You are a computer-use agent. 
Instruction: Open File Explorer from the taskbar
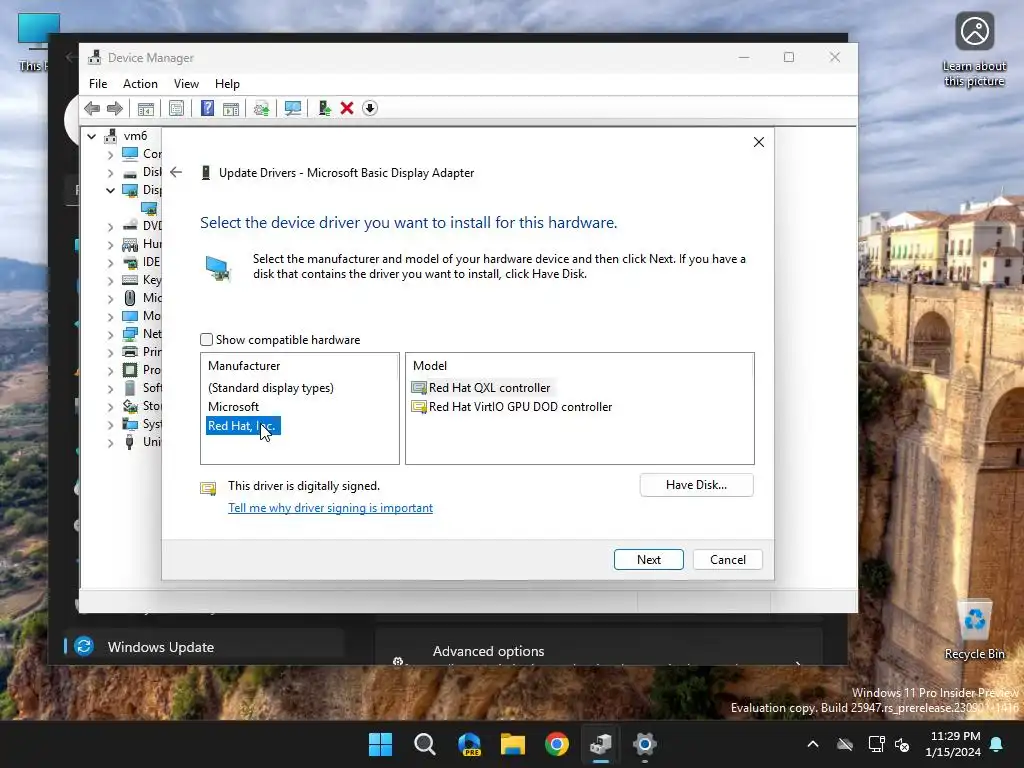[x=513, y=744]
